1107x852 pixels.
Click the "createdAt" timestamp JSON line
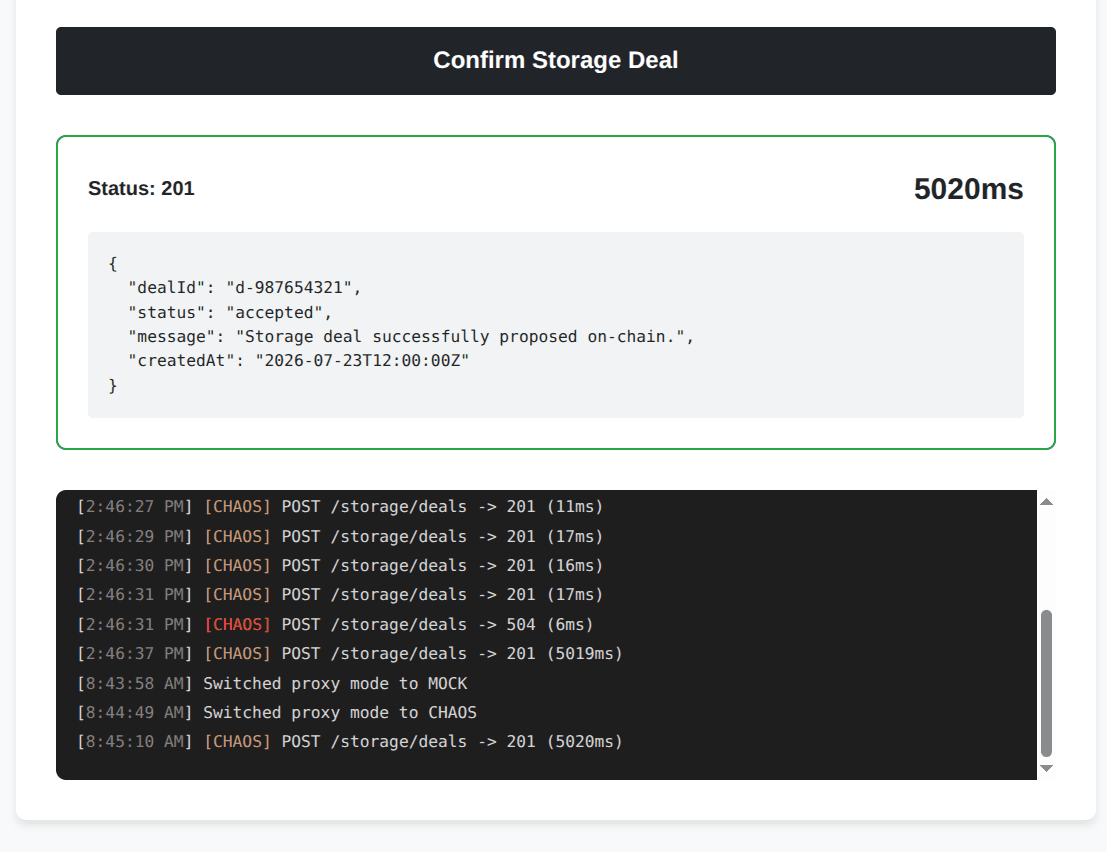tap(299, 361)
